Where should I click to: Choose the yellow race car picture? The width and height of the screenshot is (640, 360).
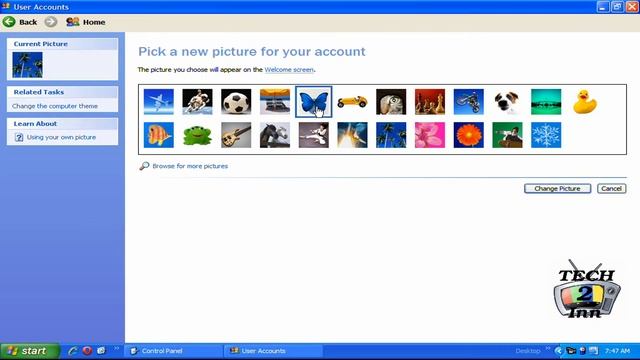click(x=352, y=102)
